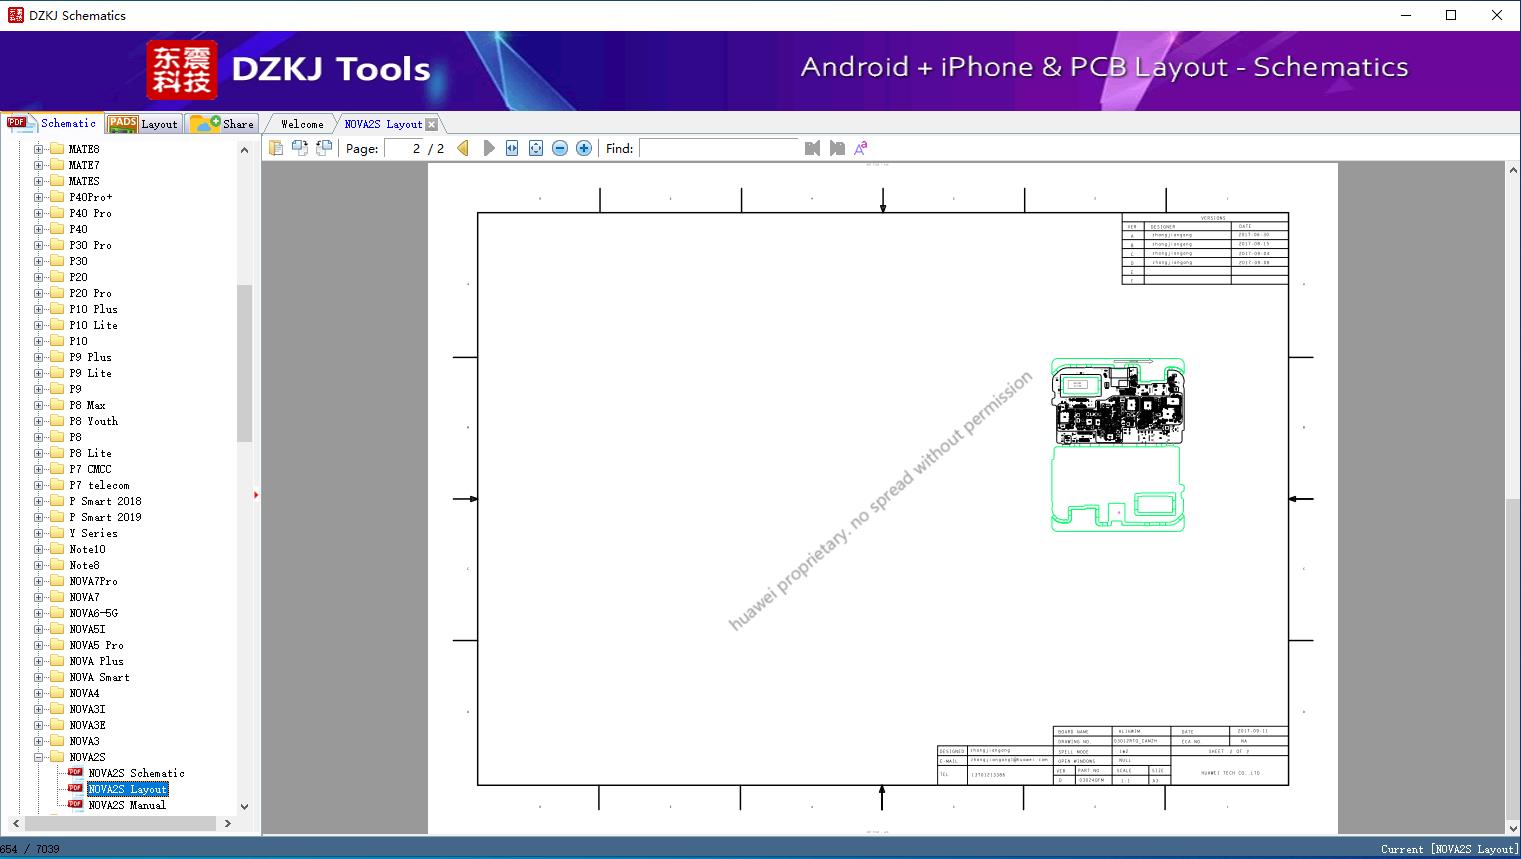This screenshot has height=859, width=1521.
Task: Select the Y Series folder
Action: click(x=93, y=533)
